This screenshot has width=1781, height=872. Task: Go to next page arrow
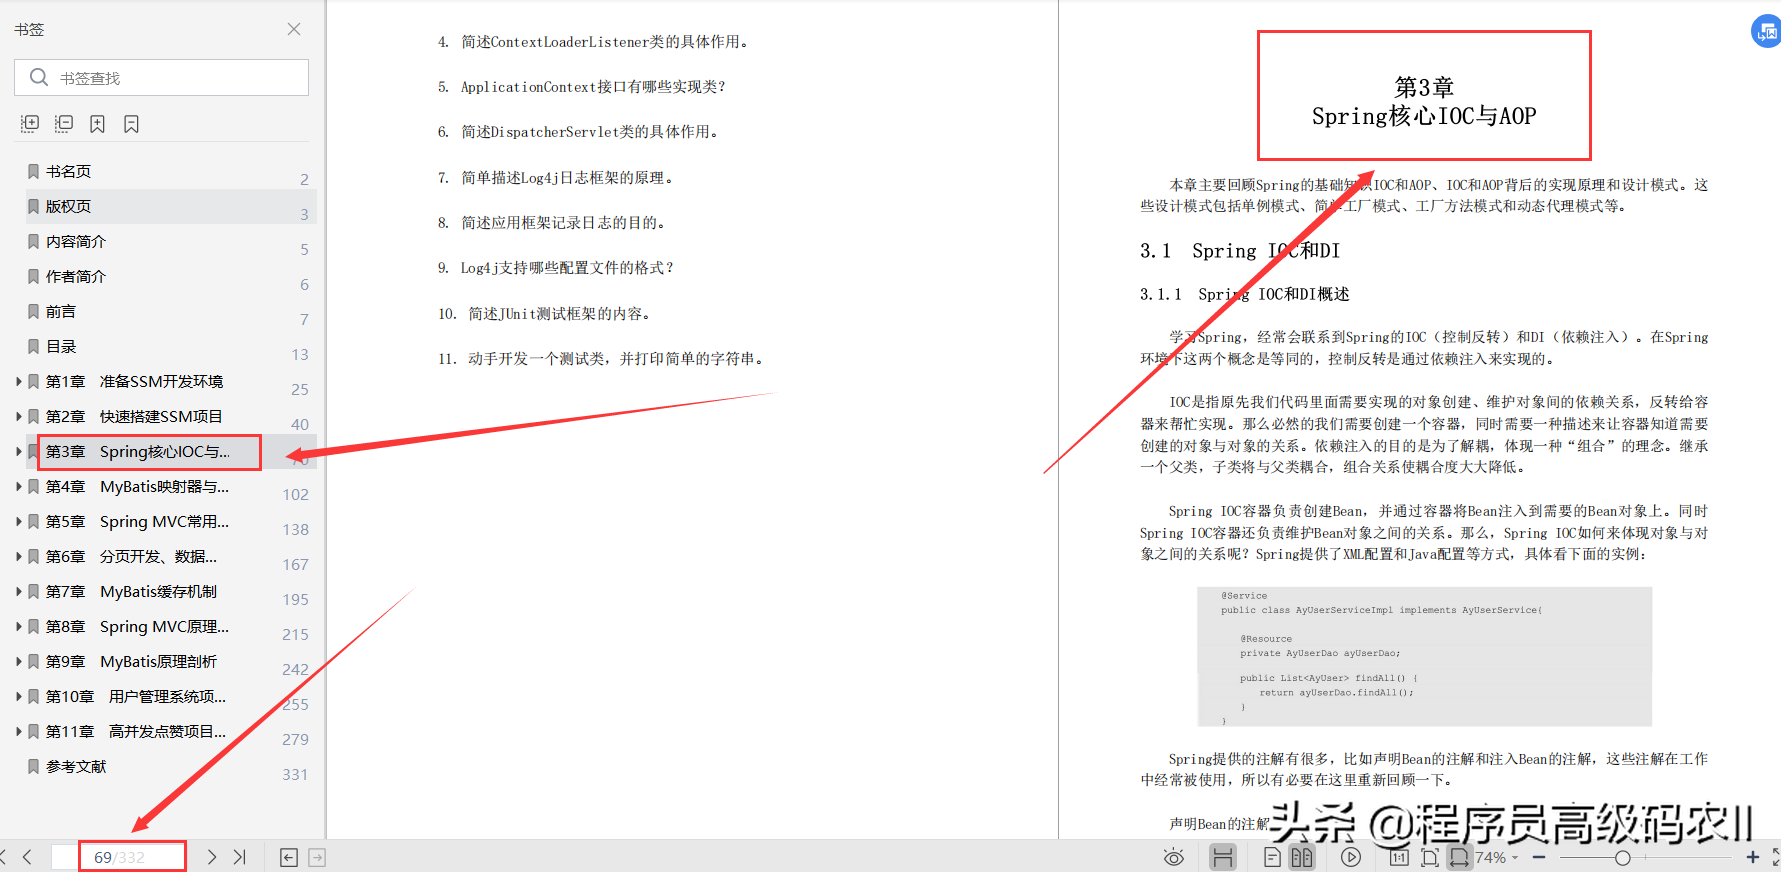click(x=211, y=857)
